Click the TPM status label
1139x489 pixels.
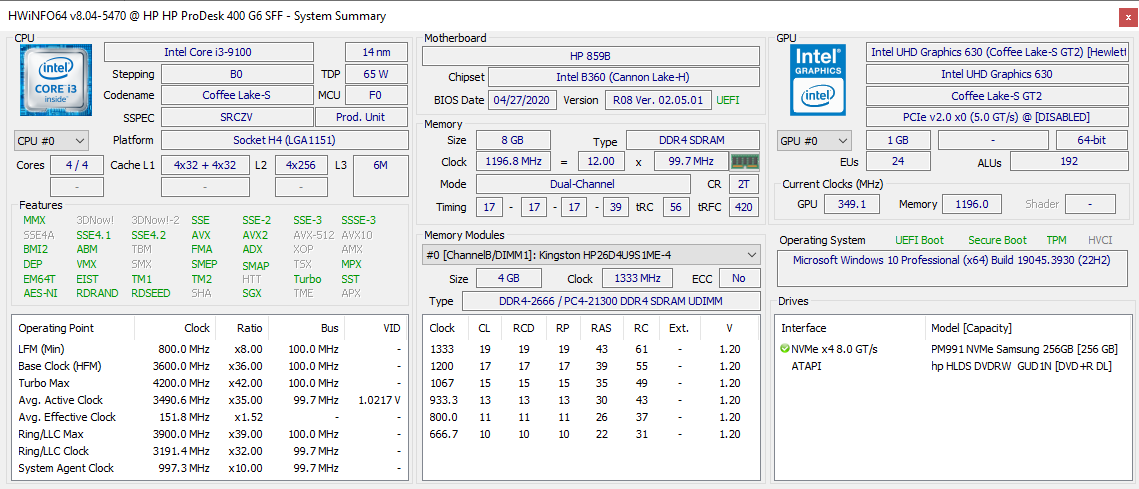point(1057,241)
